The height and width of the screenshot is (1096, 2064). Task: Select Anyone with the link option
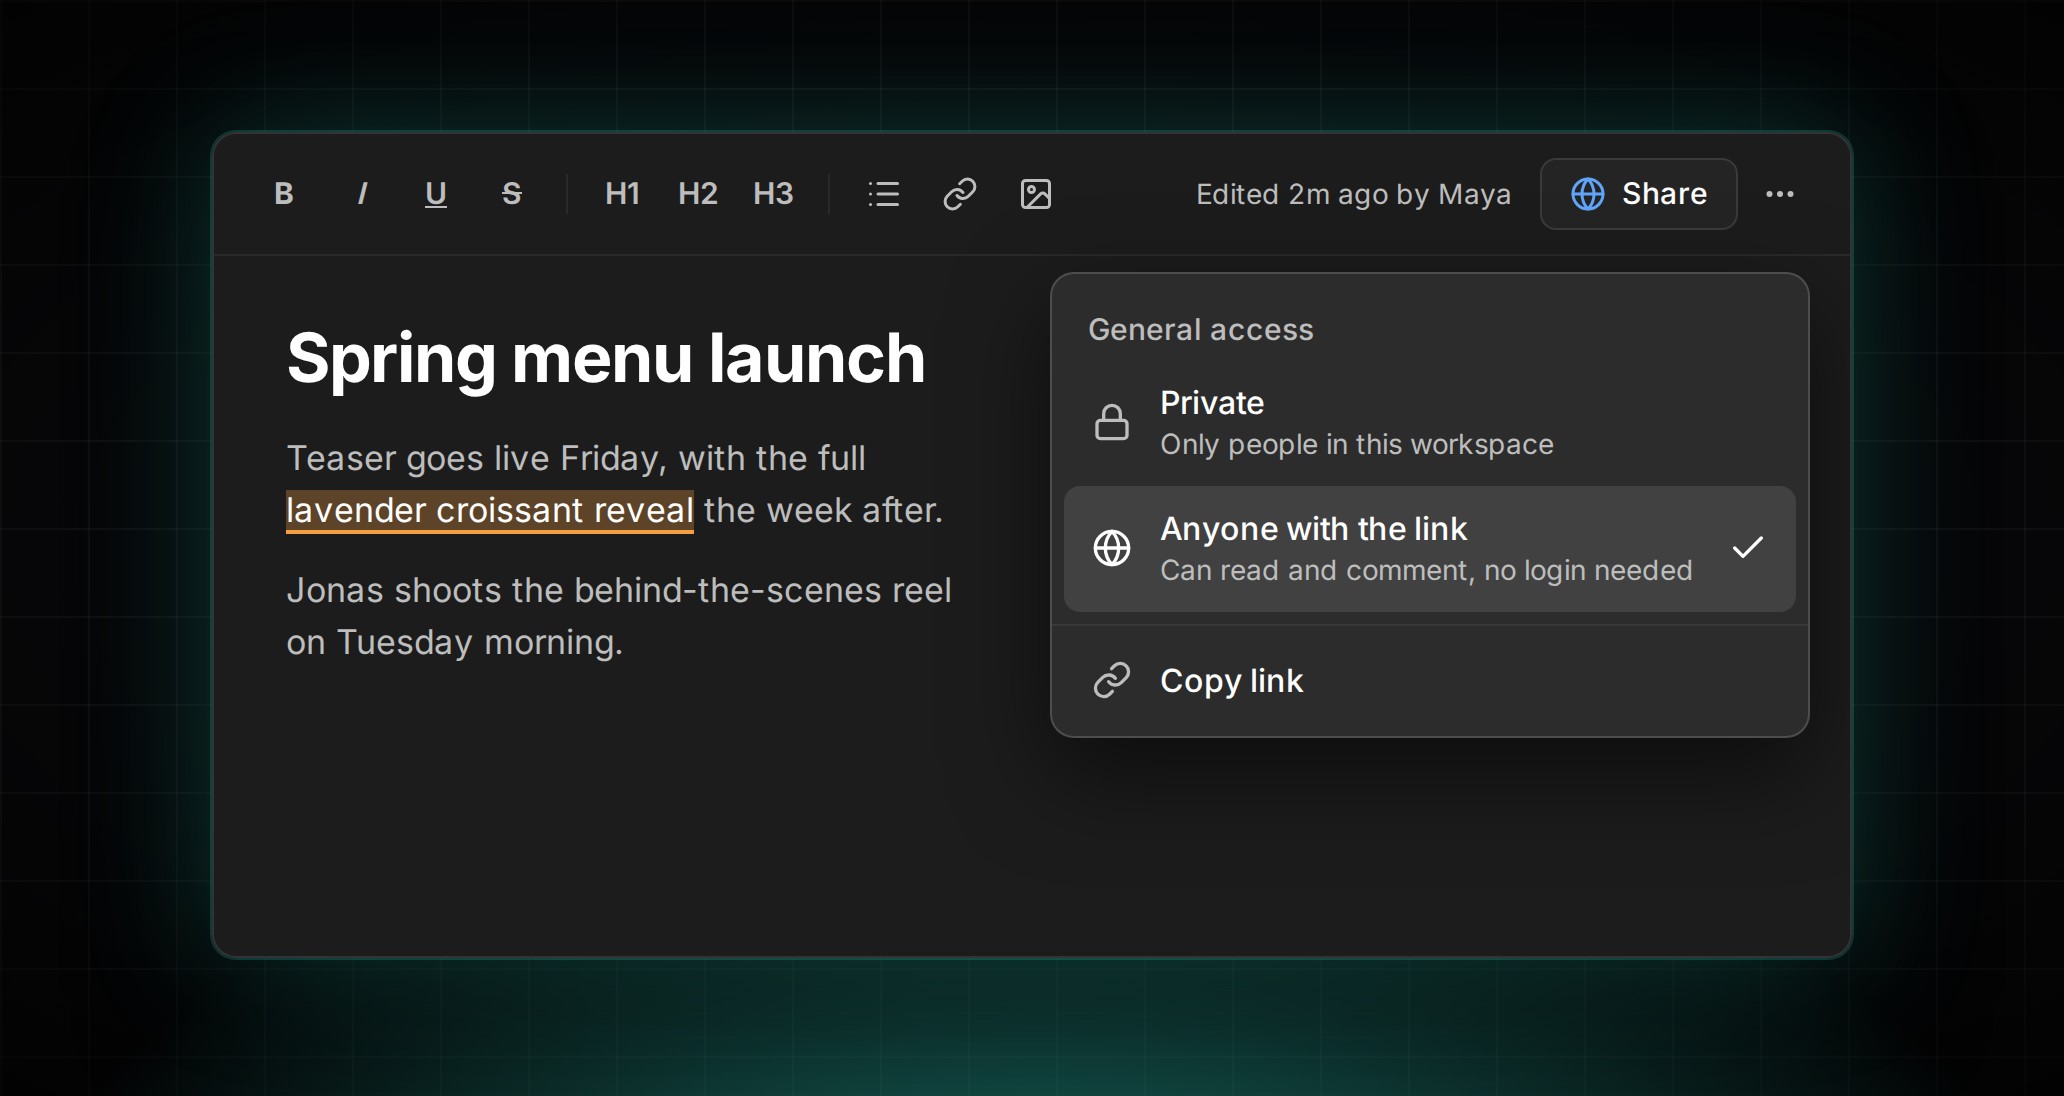click(x=1429, y=549)
